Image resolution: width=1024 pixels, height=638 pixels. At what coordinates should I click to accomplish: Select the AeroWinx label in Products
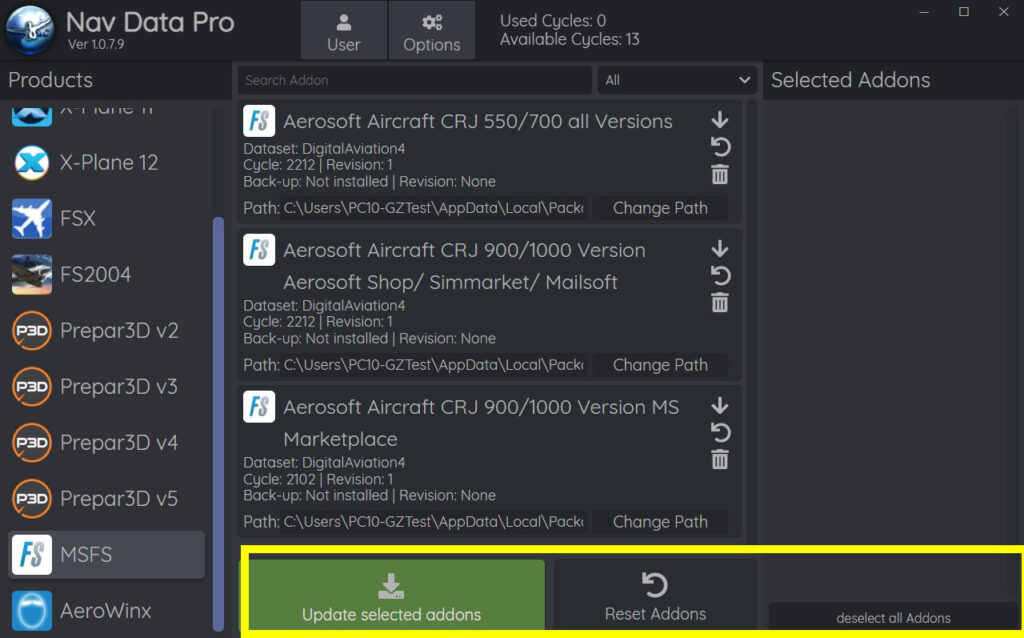(x=106, y=611)
